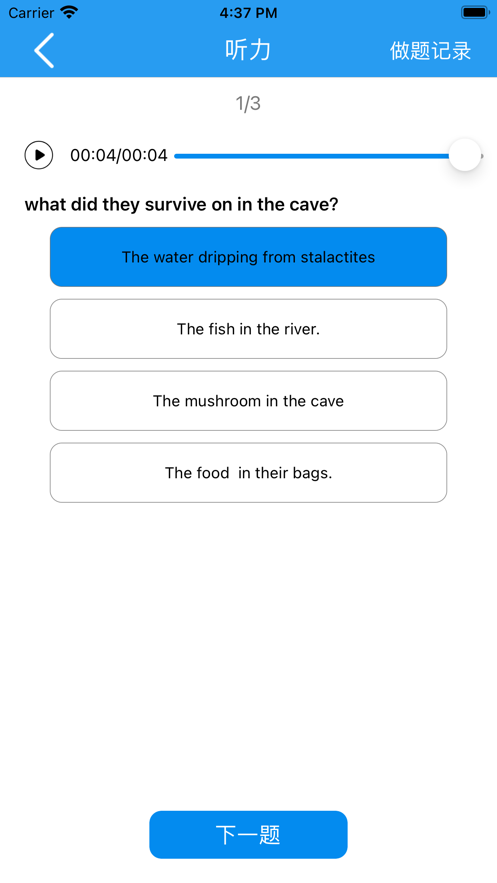The width and height of the screenshot is (497, 883).
Task: Tap the battery indicator icon
Action: click(476, 12)
